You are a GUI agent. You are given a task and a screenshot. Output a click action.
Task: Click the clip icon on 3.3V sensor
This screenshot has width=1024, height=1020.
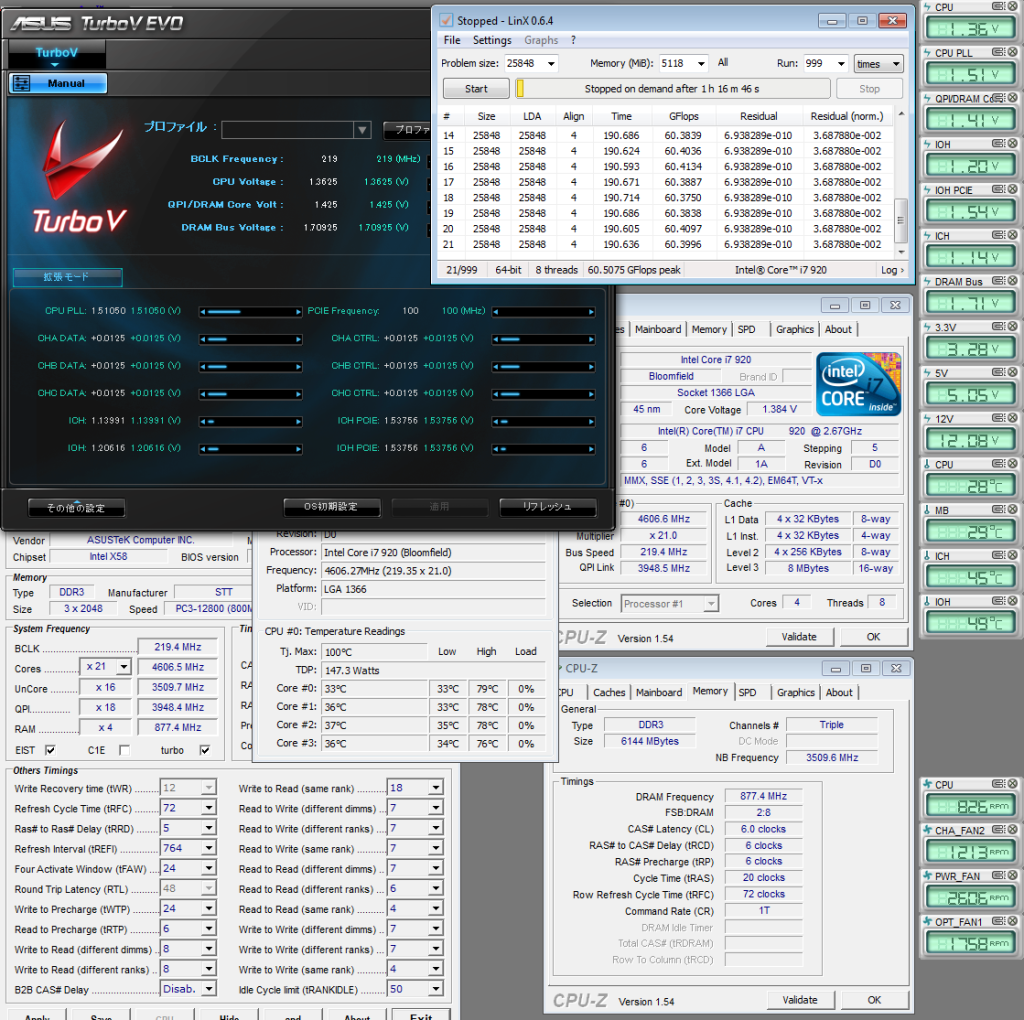click(x=998, y=326)
